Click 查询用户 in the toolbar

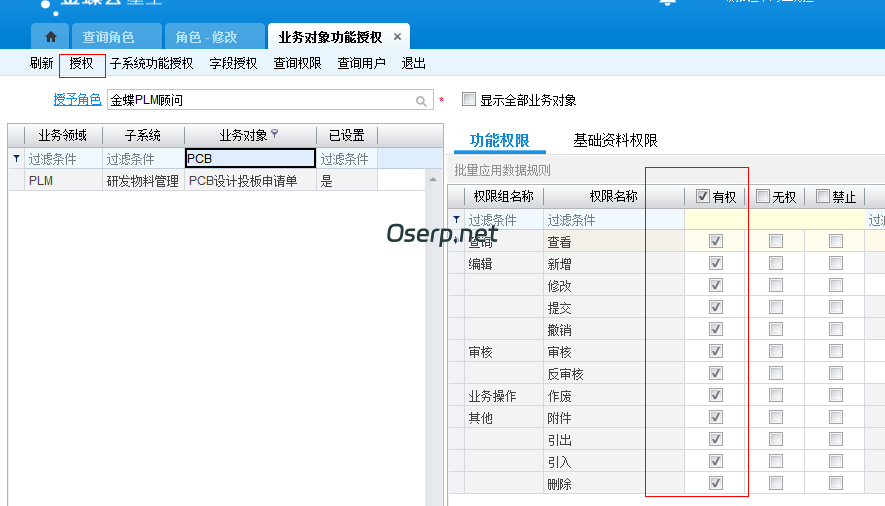pos(361,63)
